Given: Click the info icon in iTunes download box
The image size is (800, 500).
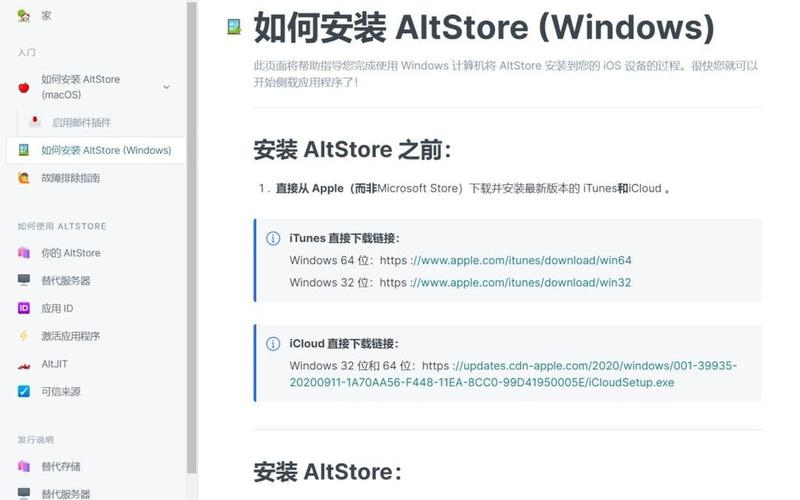Looking at the screenshot, I should pyautogui.click(x=273, y=238).
